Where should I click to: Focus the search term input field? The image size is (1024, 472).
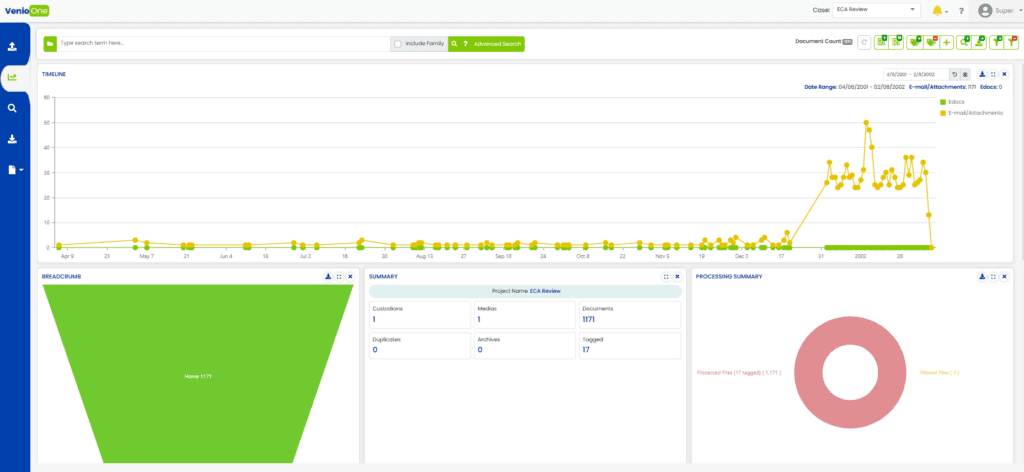pos(222,44)
